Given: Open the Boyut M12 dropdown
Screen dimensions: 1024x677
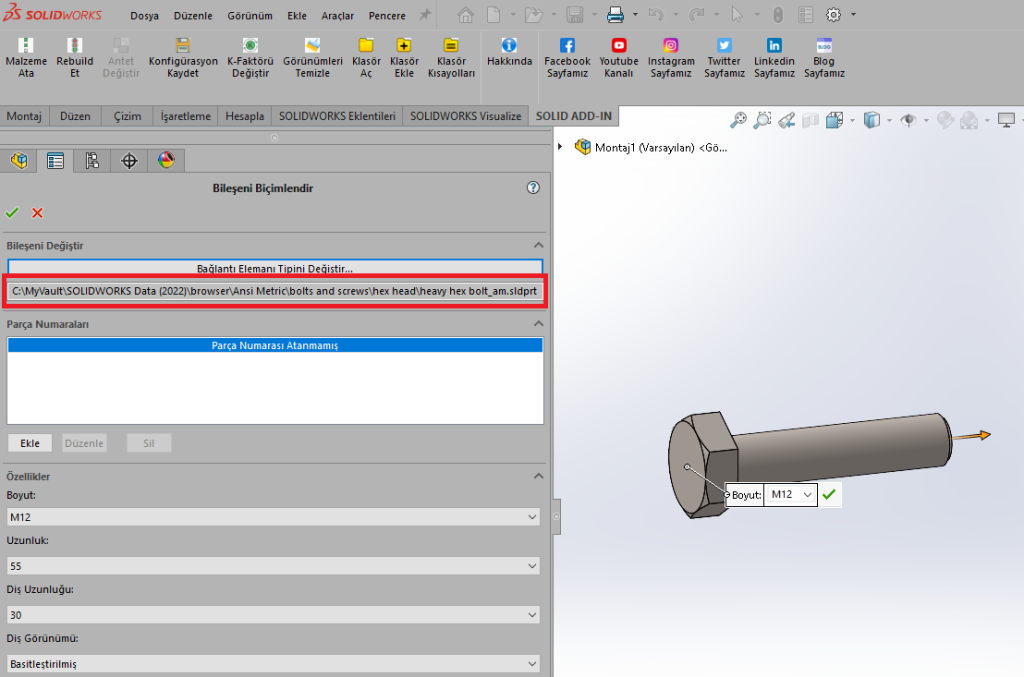Looking at the screenshot, I should [273, 517].
